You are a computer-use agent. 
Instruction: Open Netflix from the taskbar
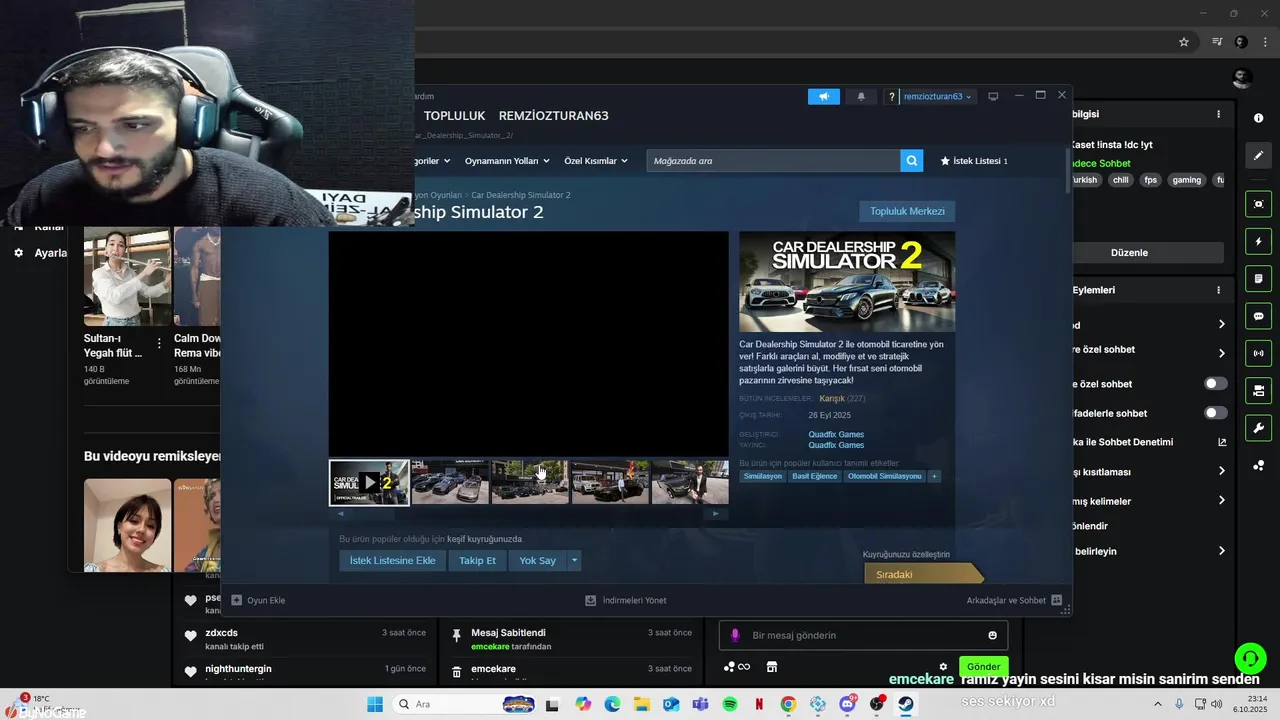pos(759,704)
